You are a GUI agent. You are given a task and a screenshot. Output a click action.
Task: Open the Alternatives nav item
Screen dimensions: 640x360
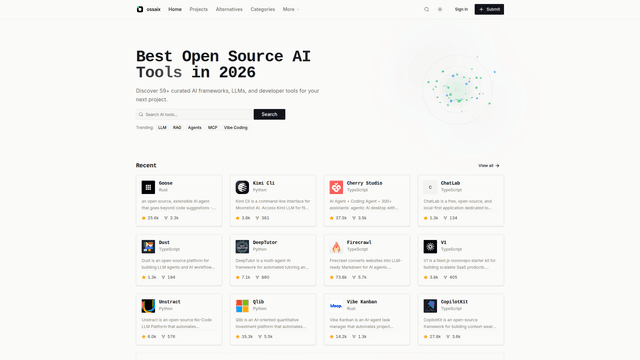coord(229,9)
